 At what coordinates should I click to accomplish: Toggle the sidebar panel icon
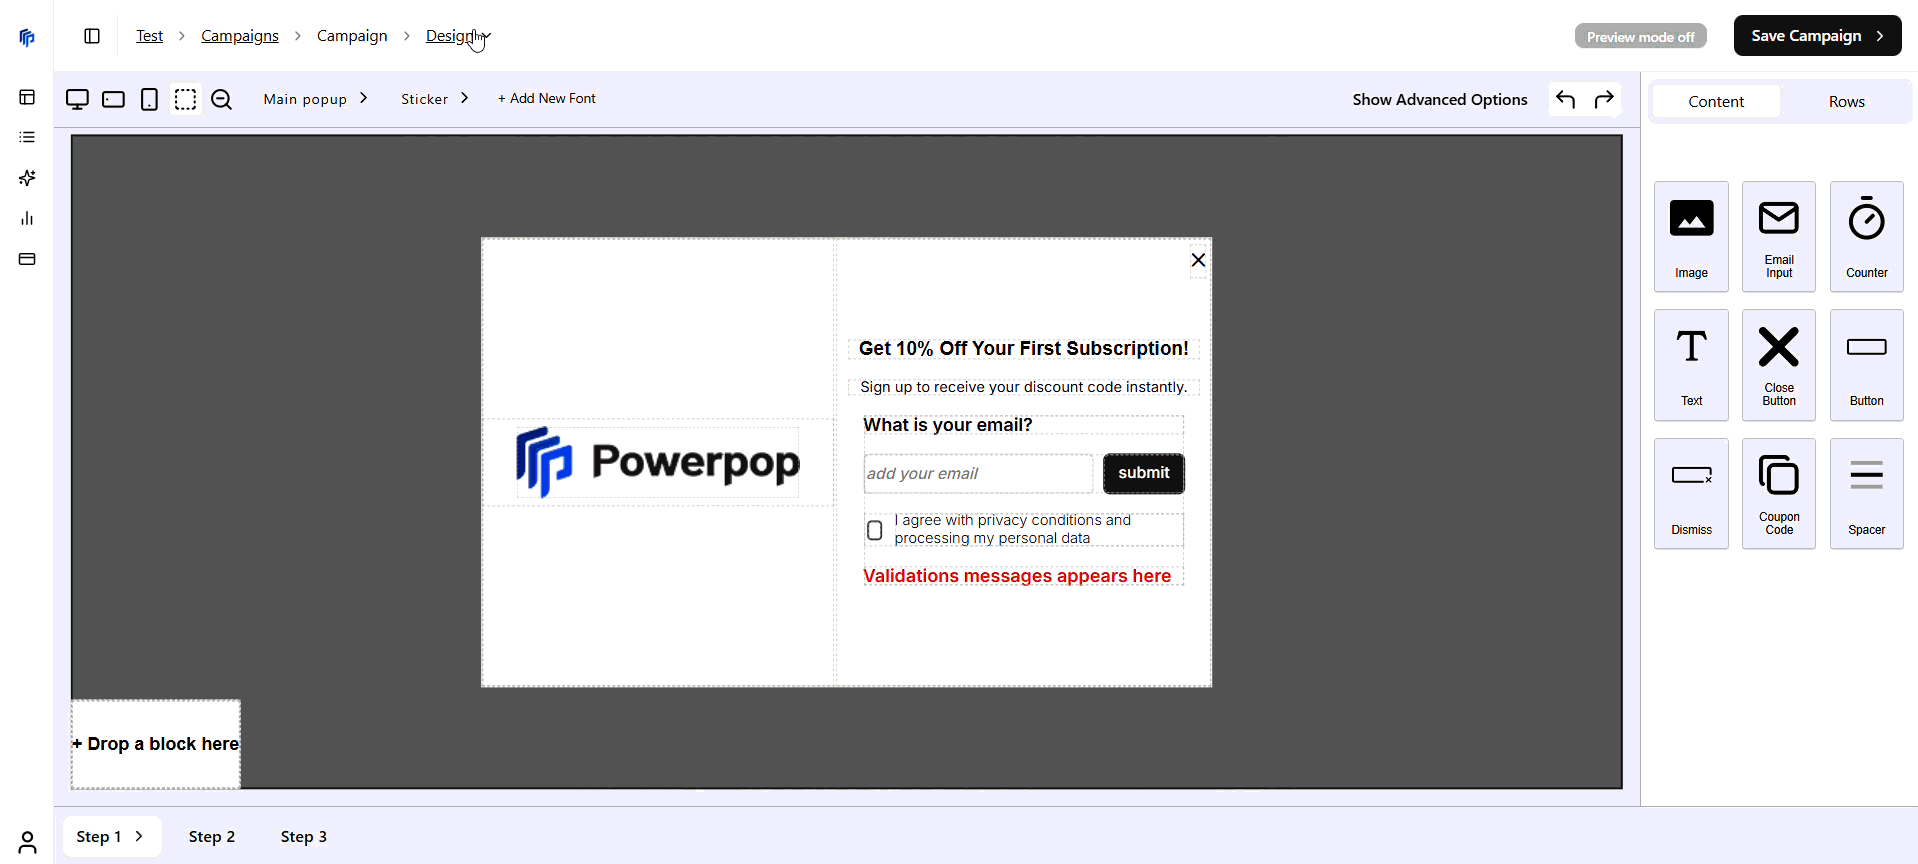click(92, 36)
